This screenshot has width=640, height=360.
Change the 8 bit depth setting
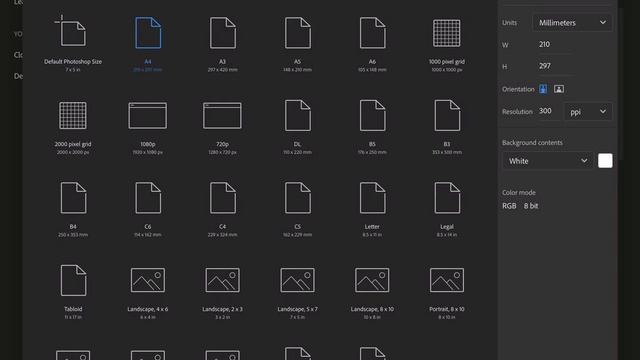[x=531, y=206]
